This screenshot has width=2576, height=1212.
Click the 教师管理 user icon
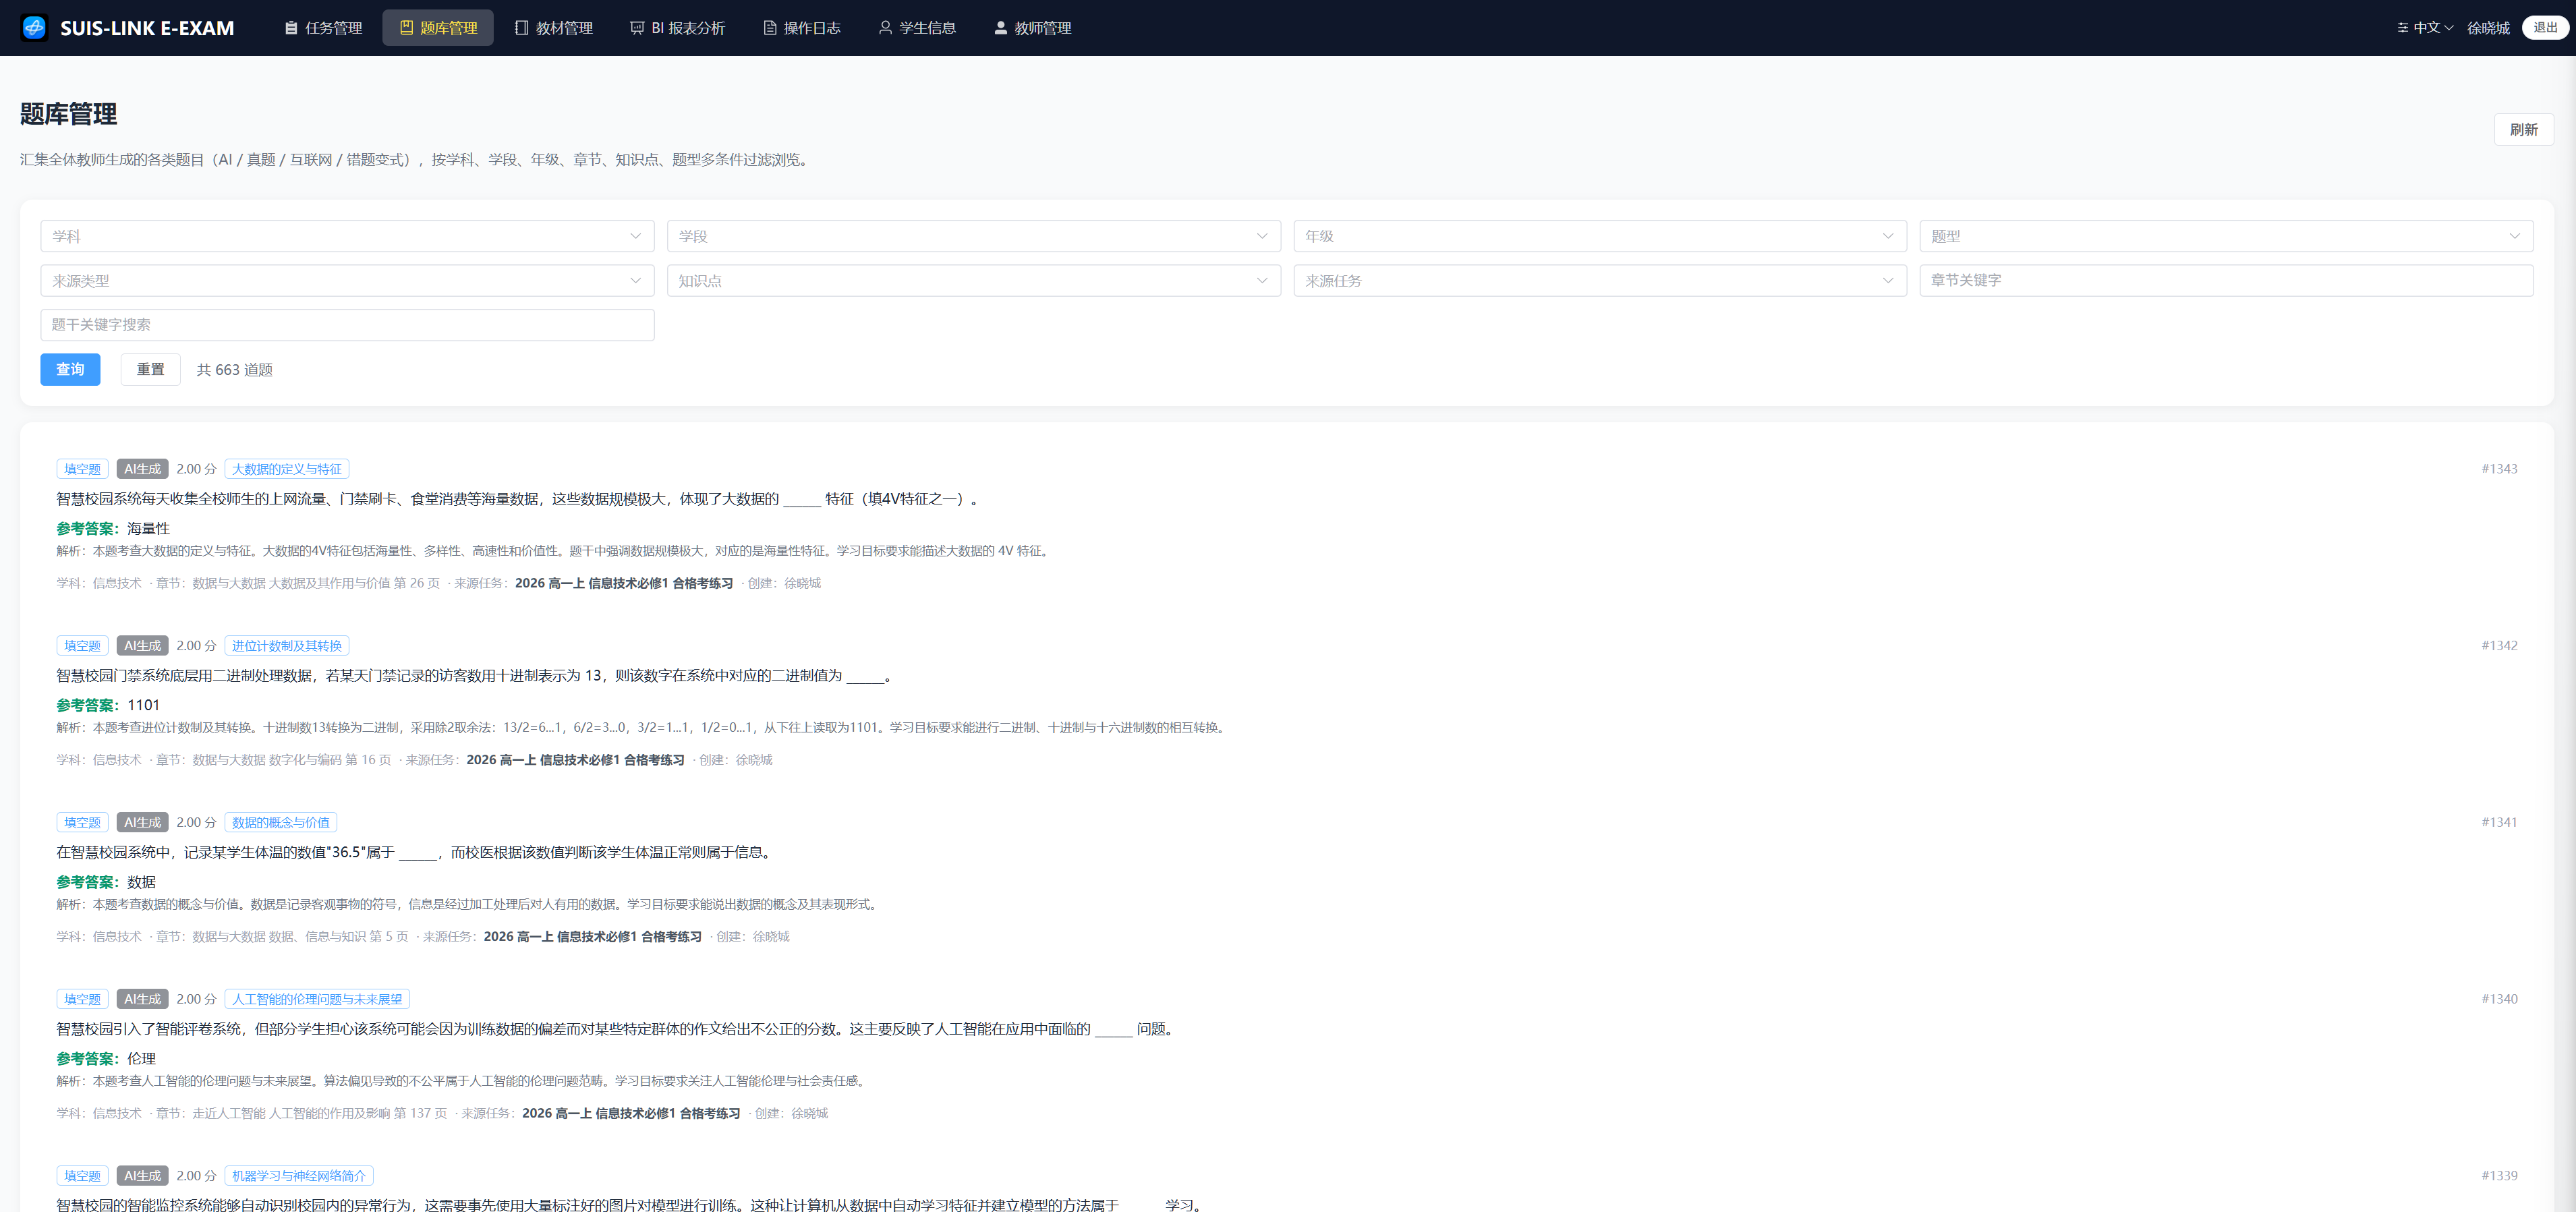tap(1000, 28)
